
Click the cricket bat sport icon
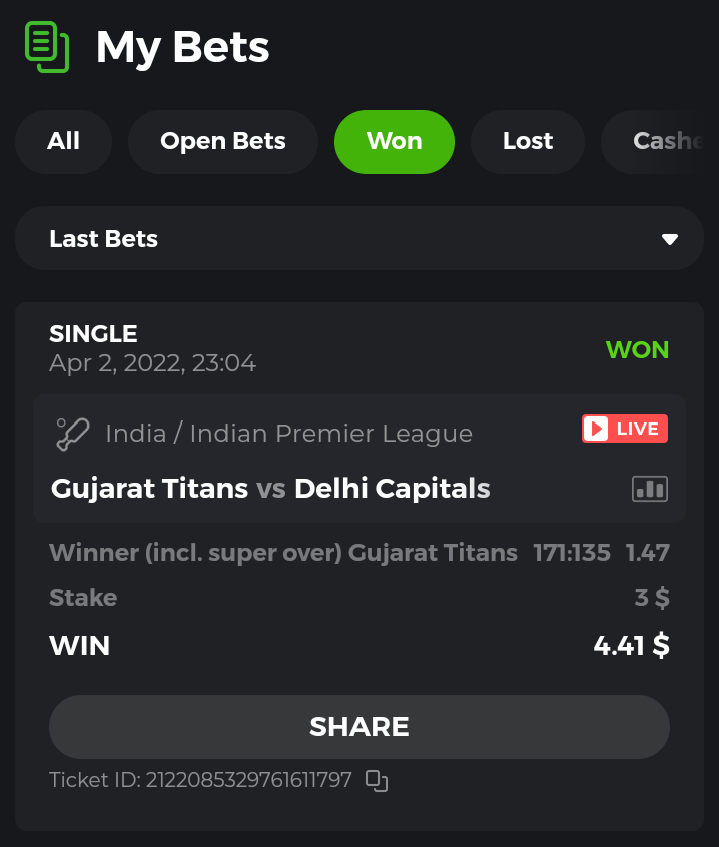[72, 434]
